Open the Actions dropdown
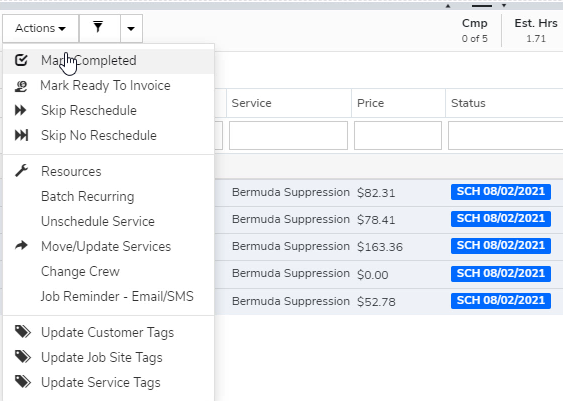The width and height of the screenshot is (563, 401). [x=41, y=28]
